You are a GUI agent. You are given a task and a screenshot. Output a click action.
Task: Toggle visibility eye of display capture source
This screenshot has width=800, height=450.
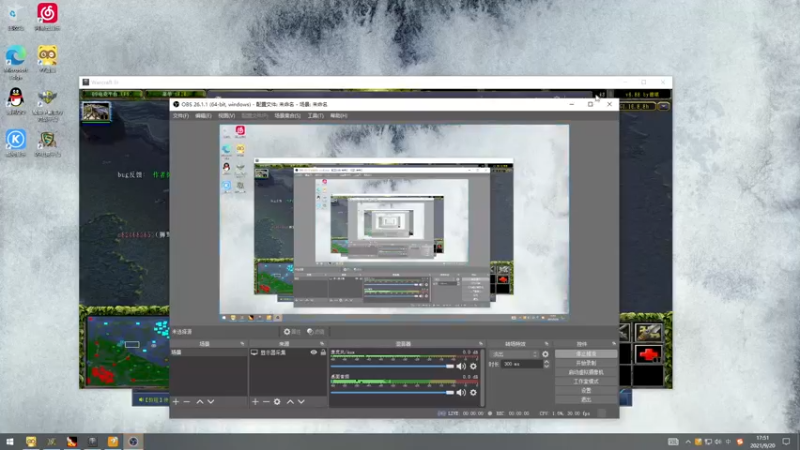click(x=314, y=353)
